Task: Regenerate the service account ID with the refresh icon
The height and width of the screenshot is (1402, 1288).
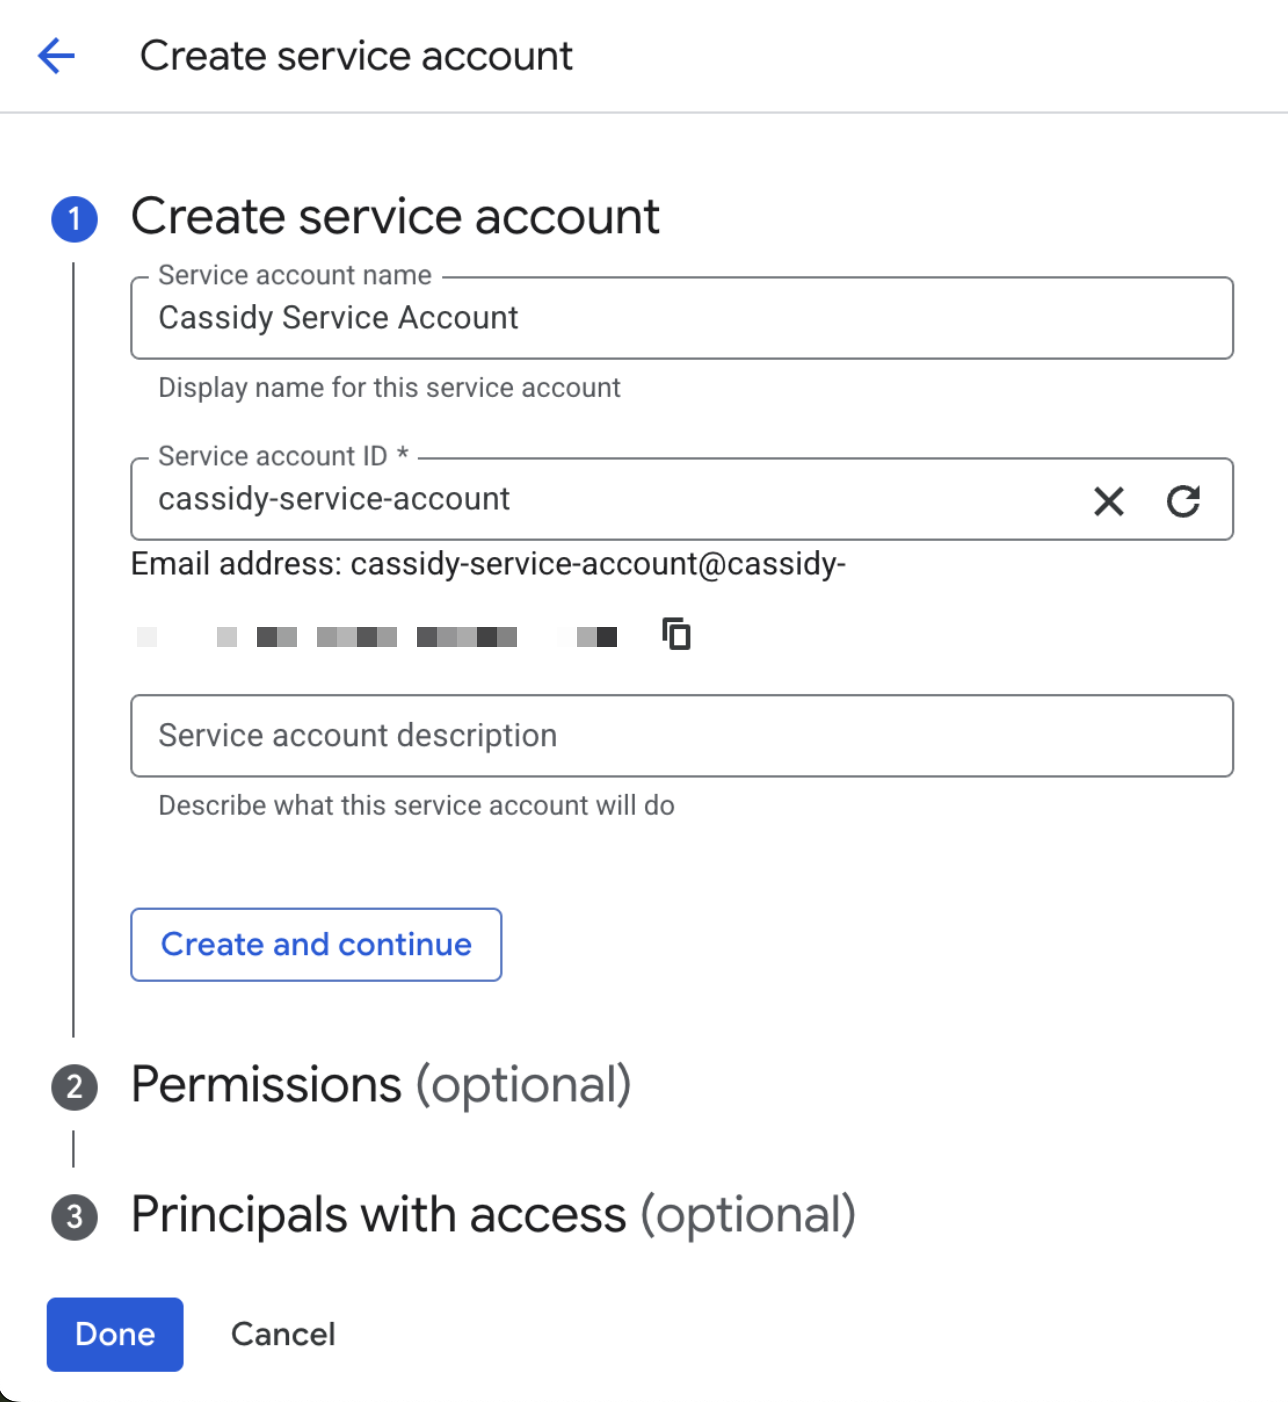Action: 1185,501
